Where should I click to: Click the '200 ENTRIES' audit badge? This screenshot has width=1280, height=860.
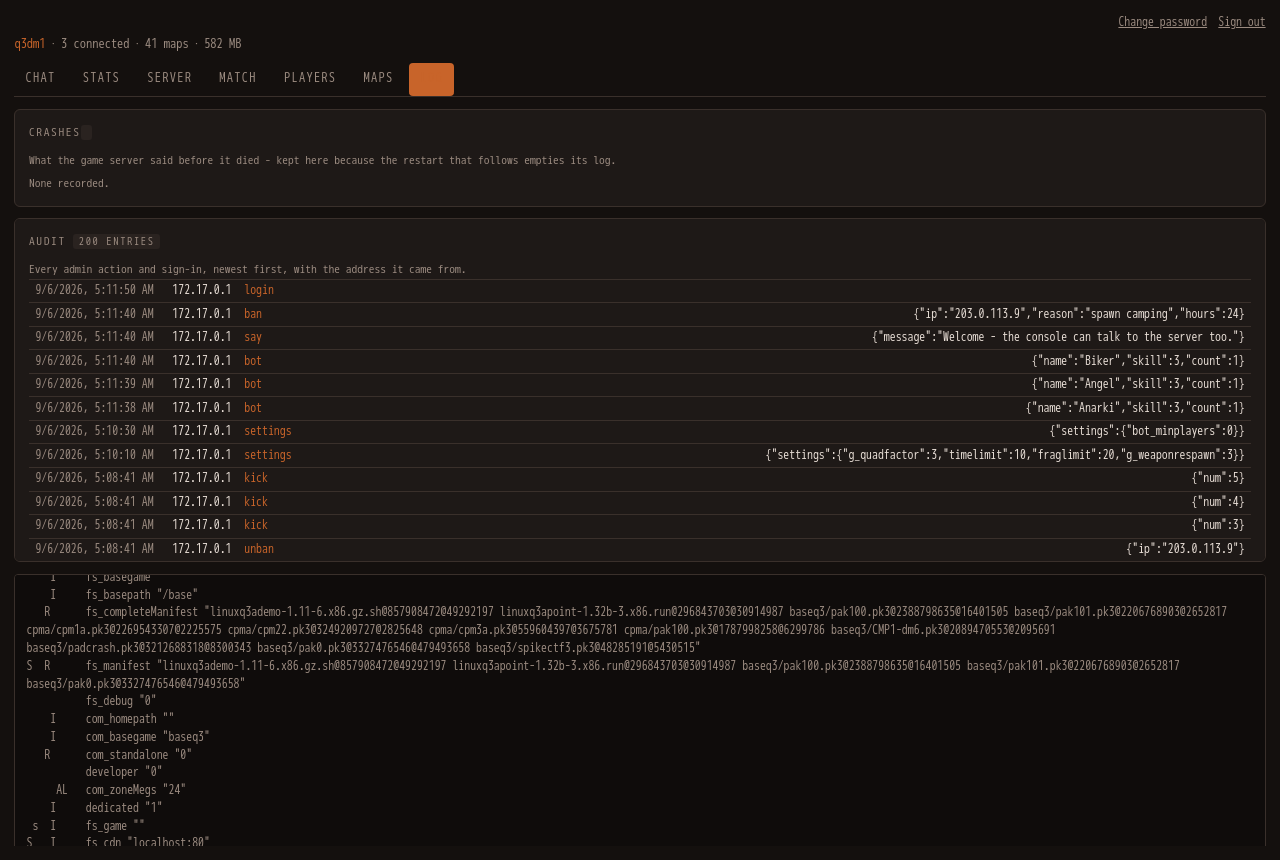[x=116, y=241]
